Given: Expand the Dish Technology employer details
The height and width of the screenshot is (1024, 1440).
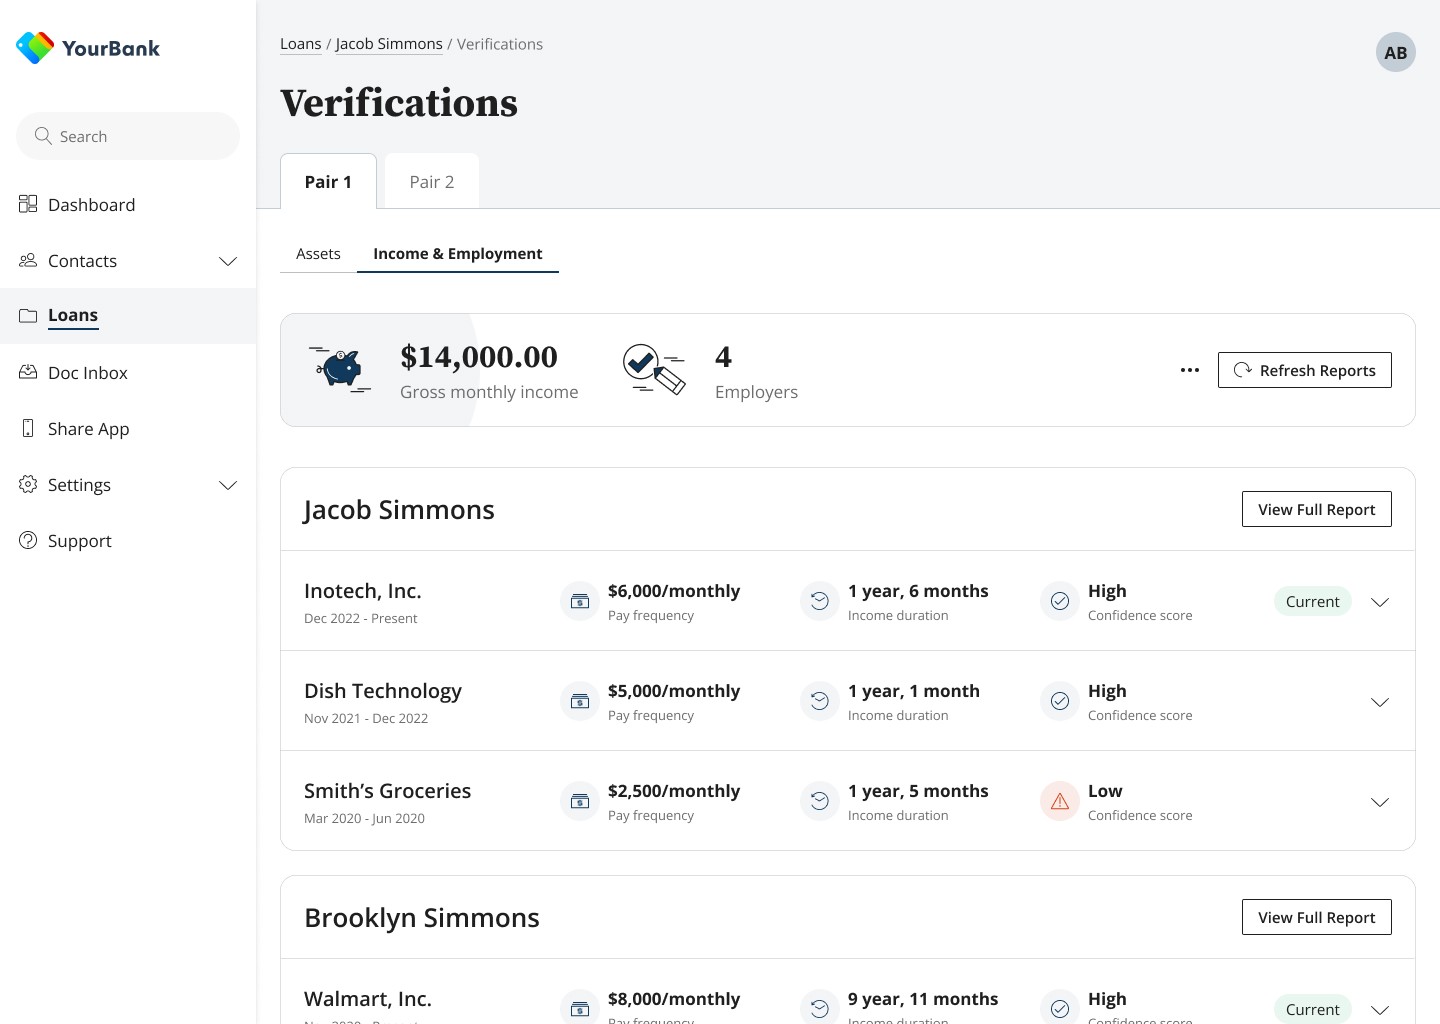Looking at the screenshot, I should click(1380, 702).
